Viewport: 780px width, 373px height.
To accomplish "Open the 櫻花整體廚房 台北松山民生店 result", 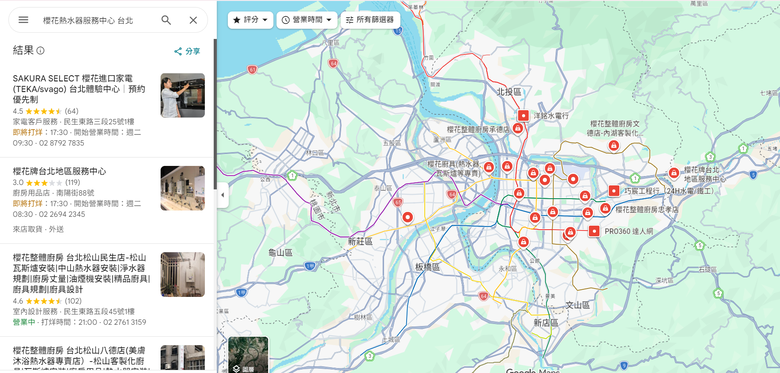I will pyautogui.click(x=108, y=290).
